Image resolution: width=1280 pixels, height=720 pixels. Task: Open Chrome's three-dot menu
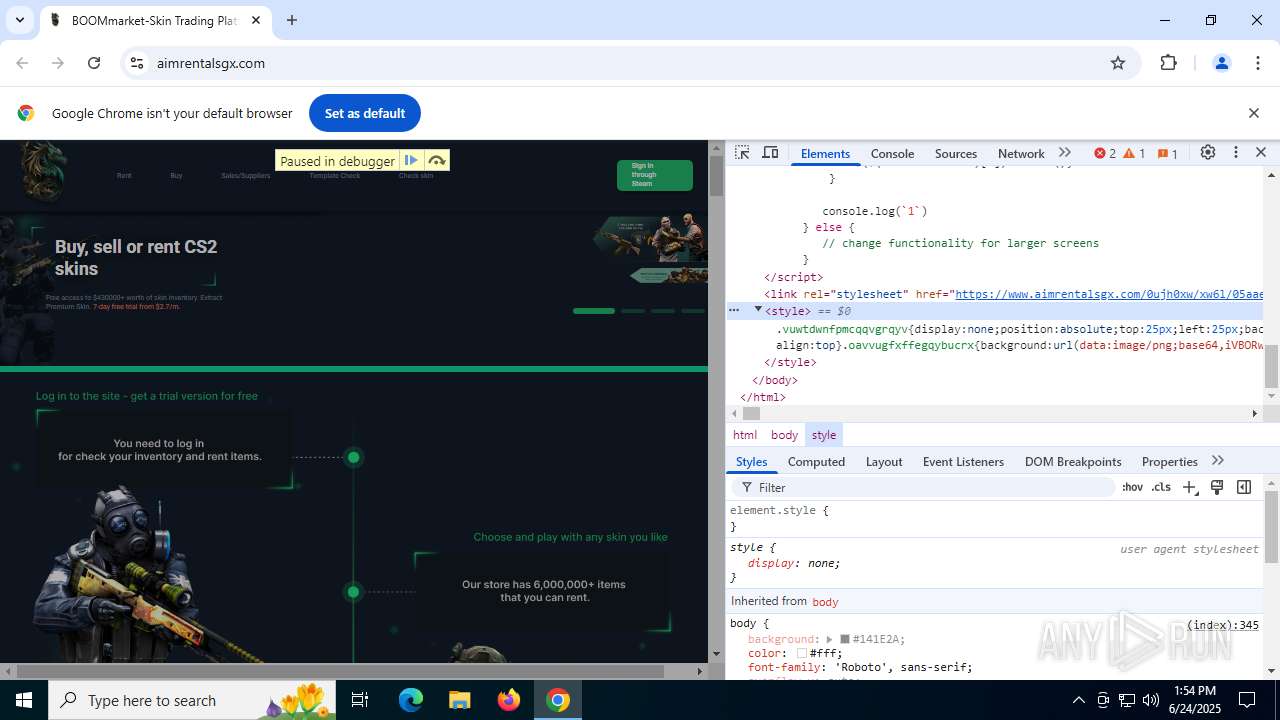(1258, 63)
